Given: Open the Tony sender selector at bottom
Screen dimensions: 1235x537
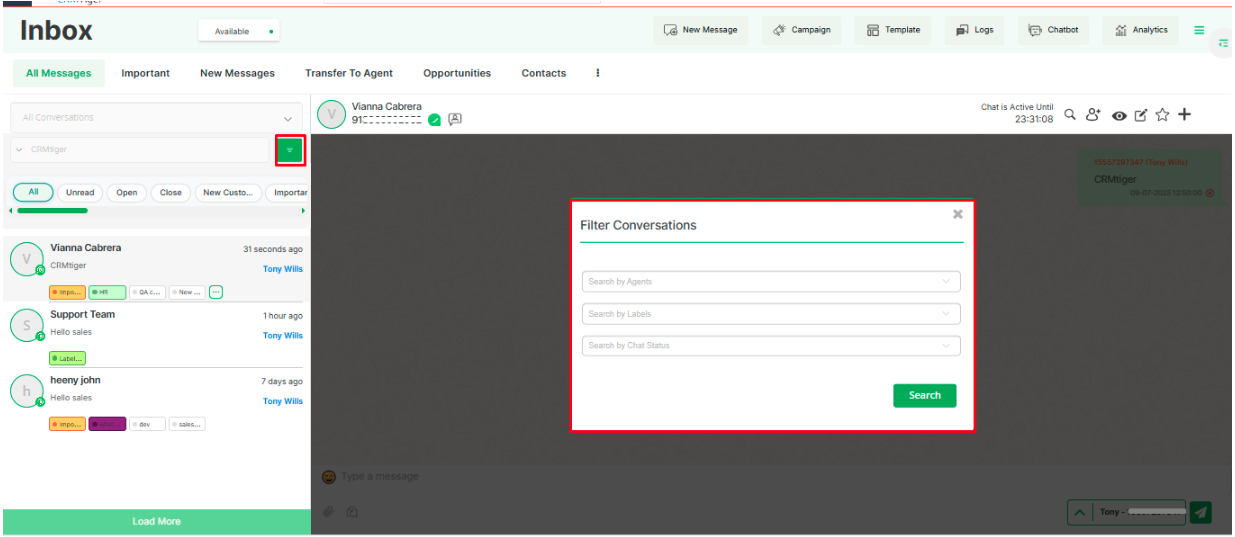Looking at the screenshot, I should 1138,512.
